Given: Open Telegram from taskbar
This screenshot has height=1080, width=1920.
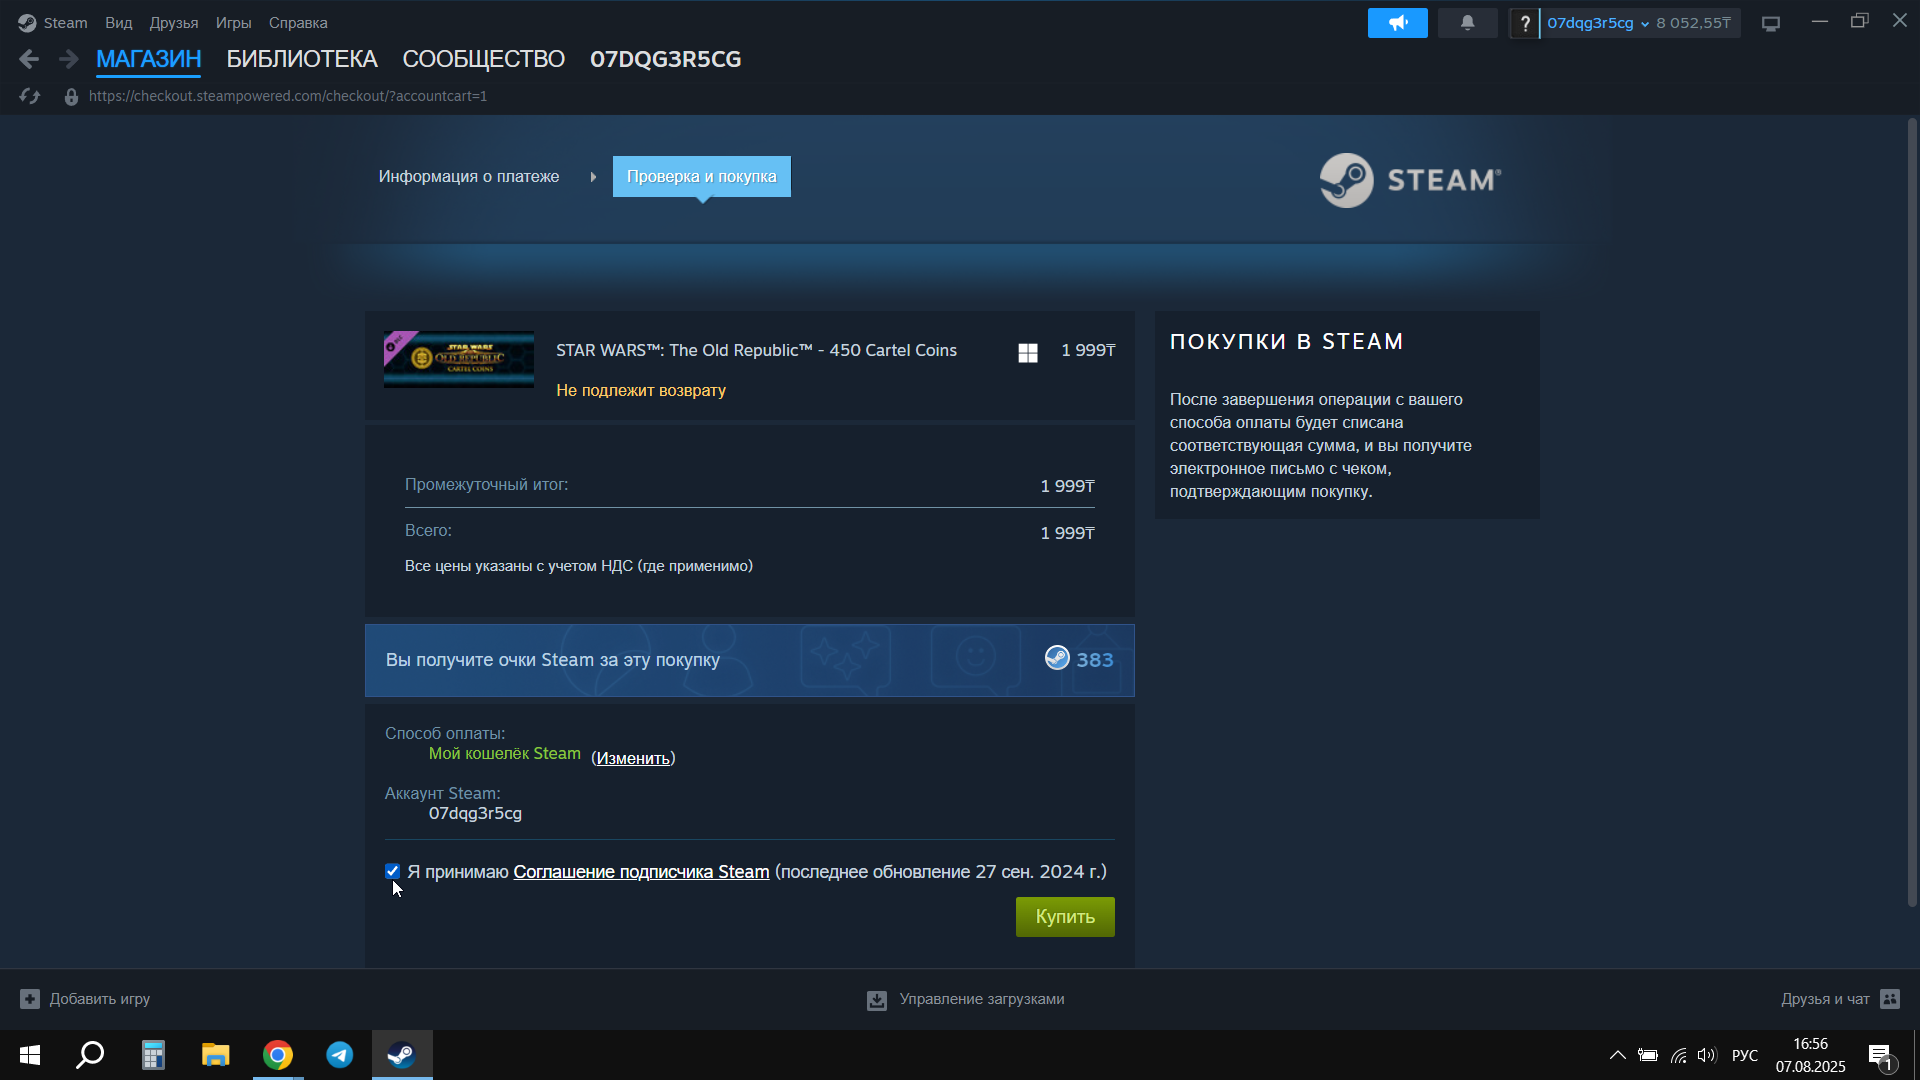Looking at the screenshot, I should click(x=340, y=1055).
